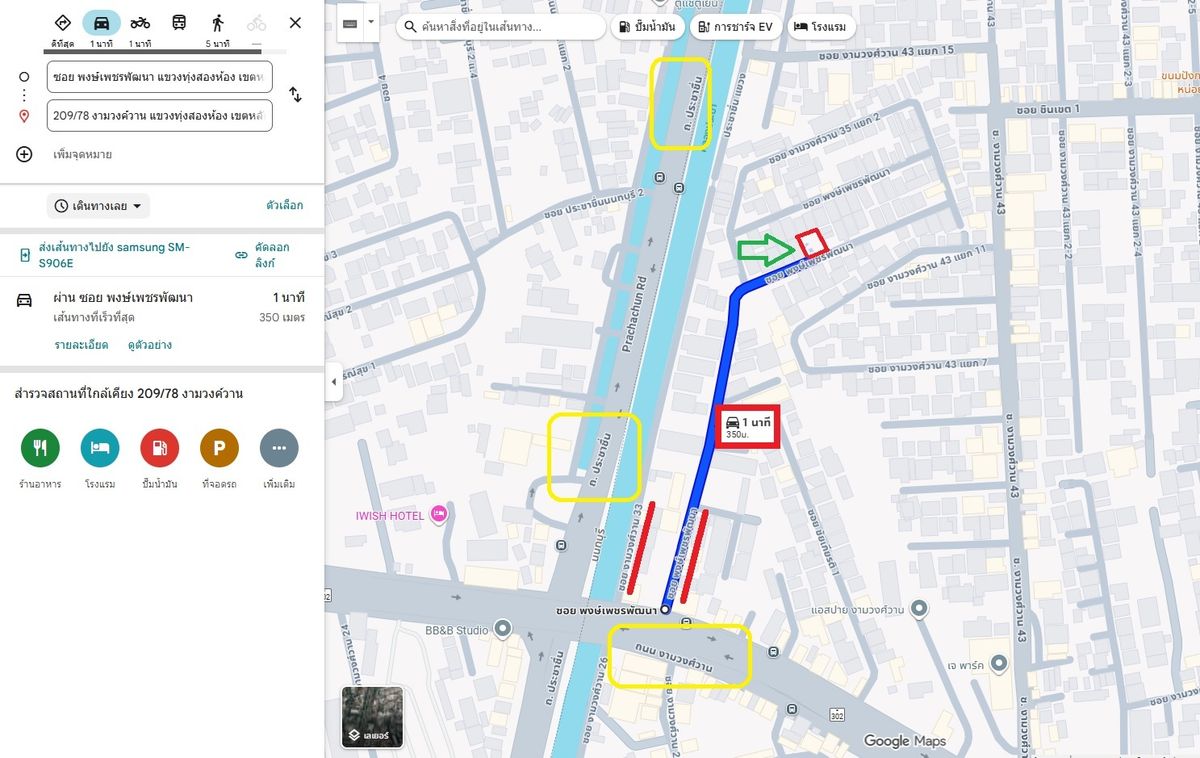This screenshot has width=1200, height=758.
Task: Select the driving (car) travel mode
Action: tap(101, 23)
